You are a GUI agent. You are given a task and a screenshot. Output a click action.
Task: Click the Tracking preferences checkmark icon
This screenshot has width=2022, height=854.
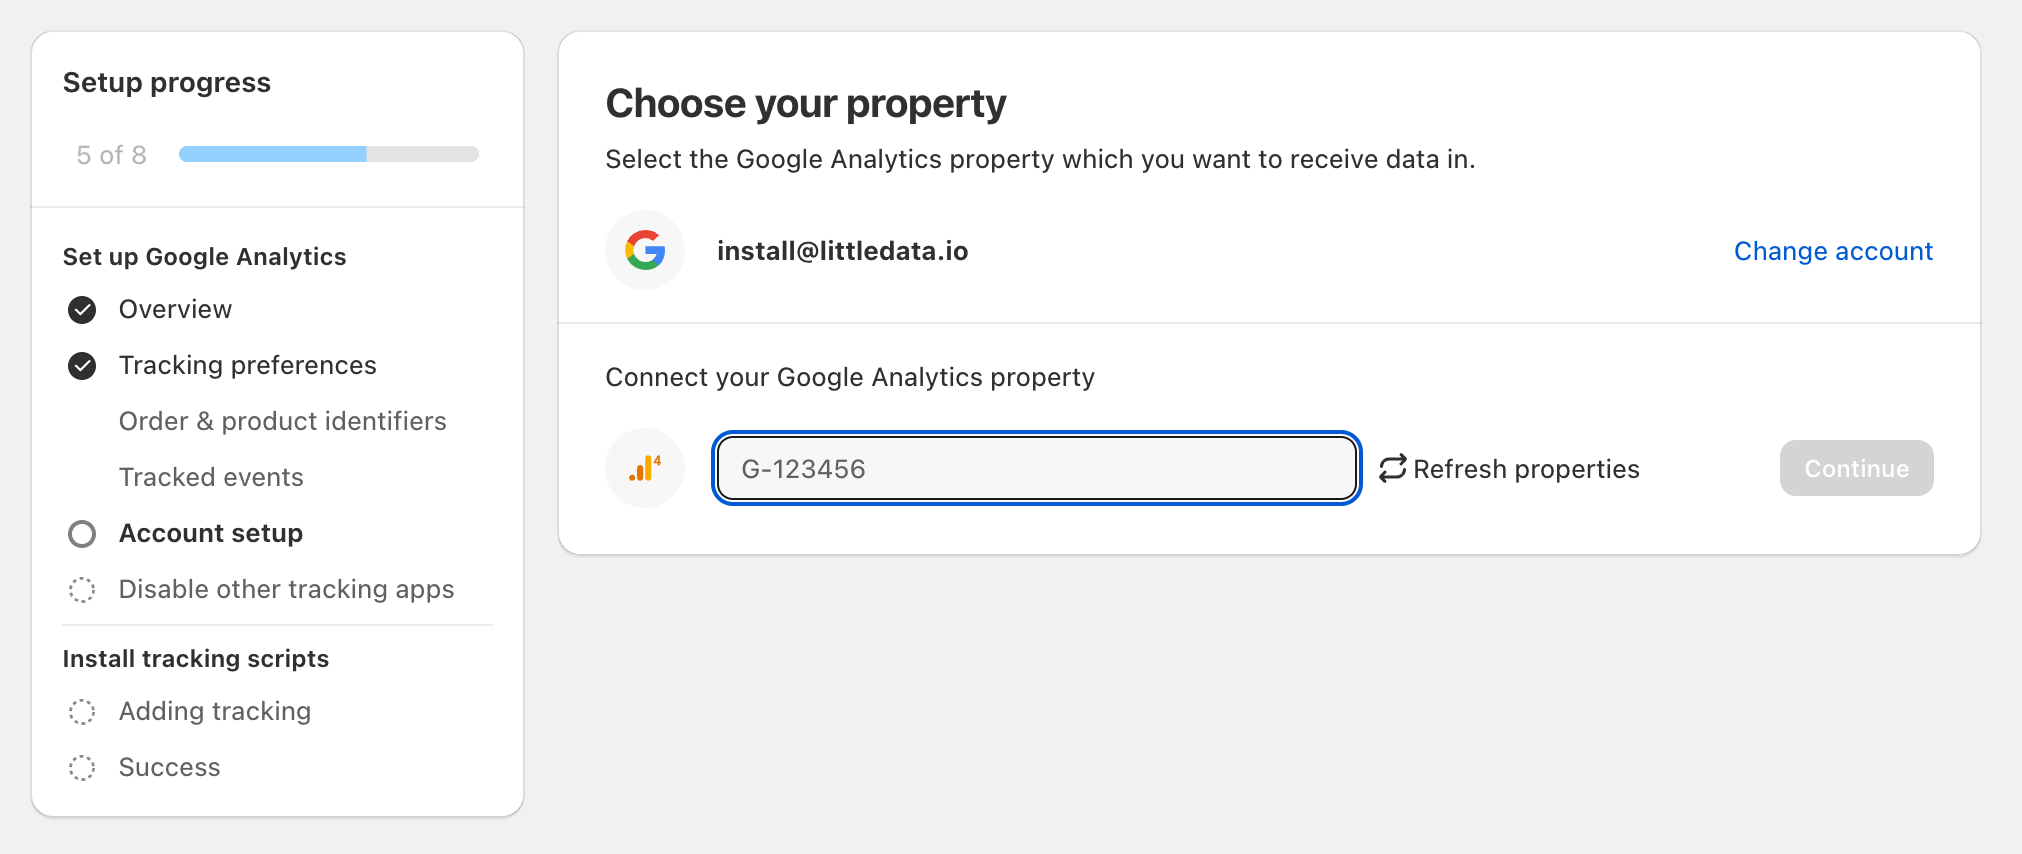pos(82,366)
